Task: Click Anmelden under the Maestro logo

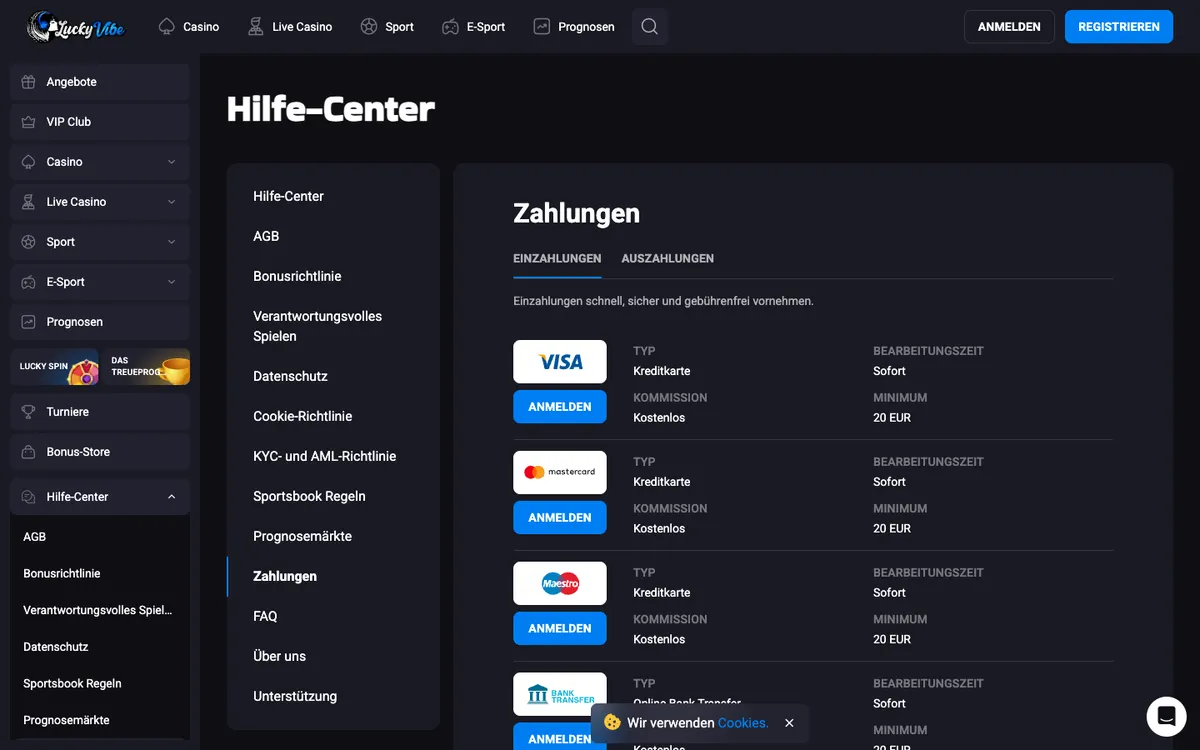Action: tap(560, 629)
